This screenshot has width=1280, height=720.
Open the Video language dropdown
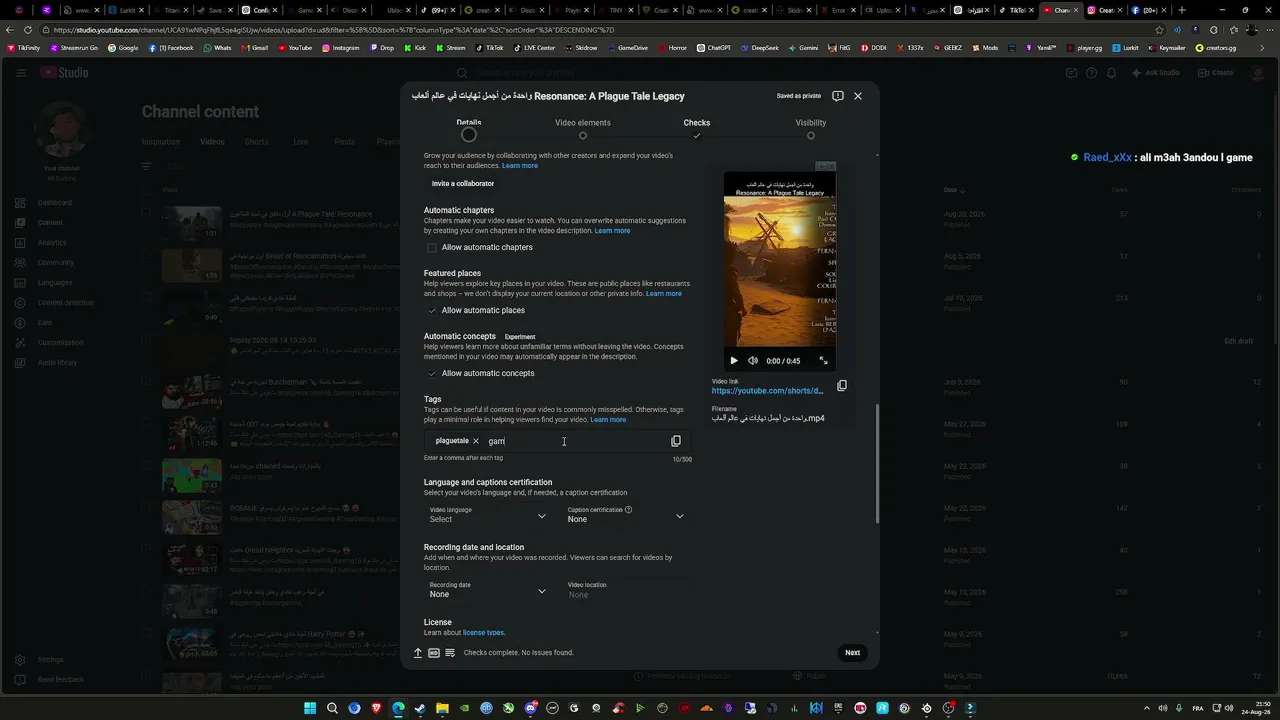(488, 515)
